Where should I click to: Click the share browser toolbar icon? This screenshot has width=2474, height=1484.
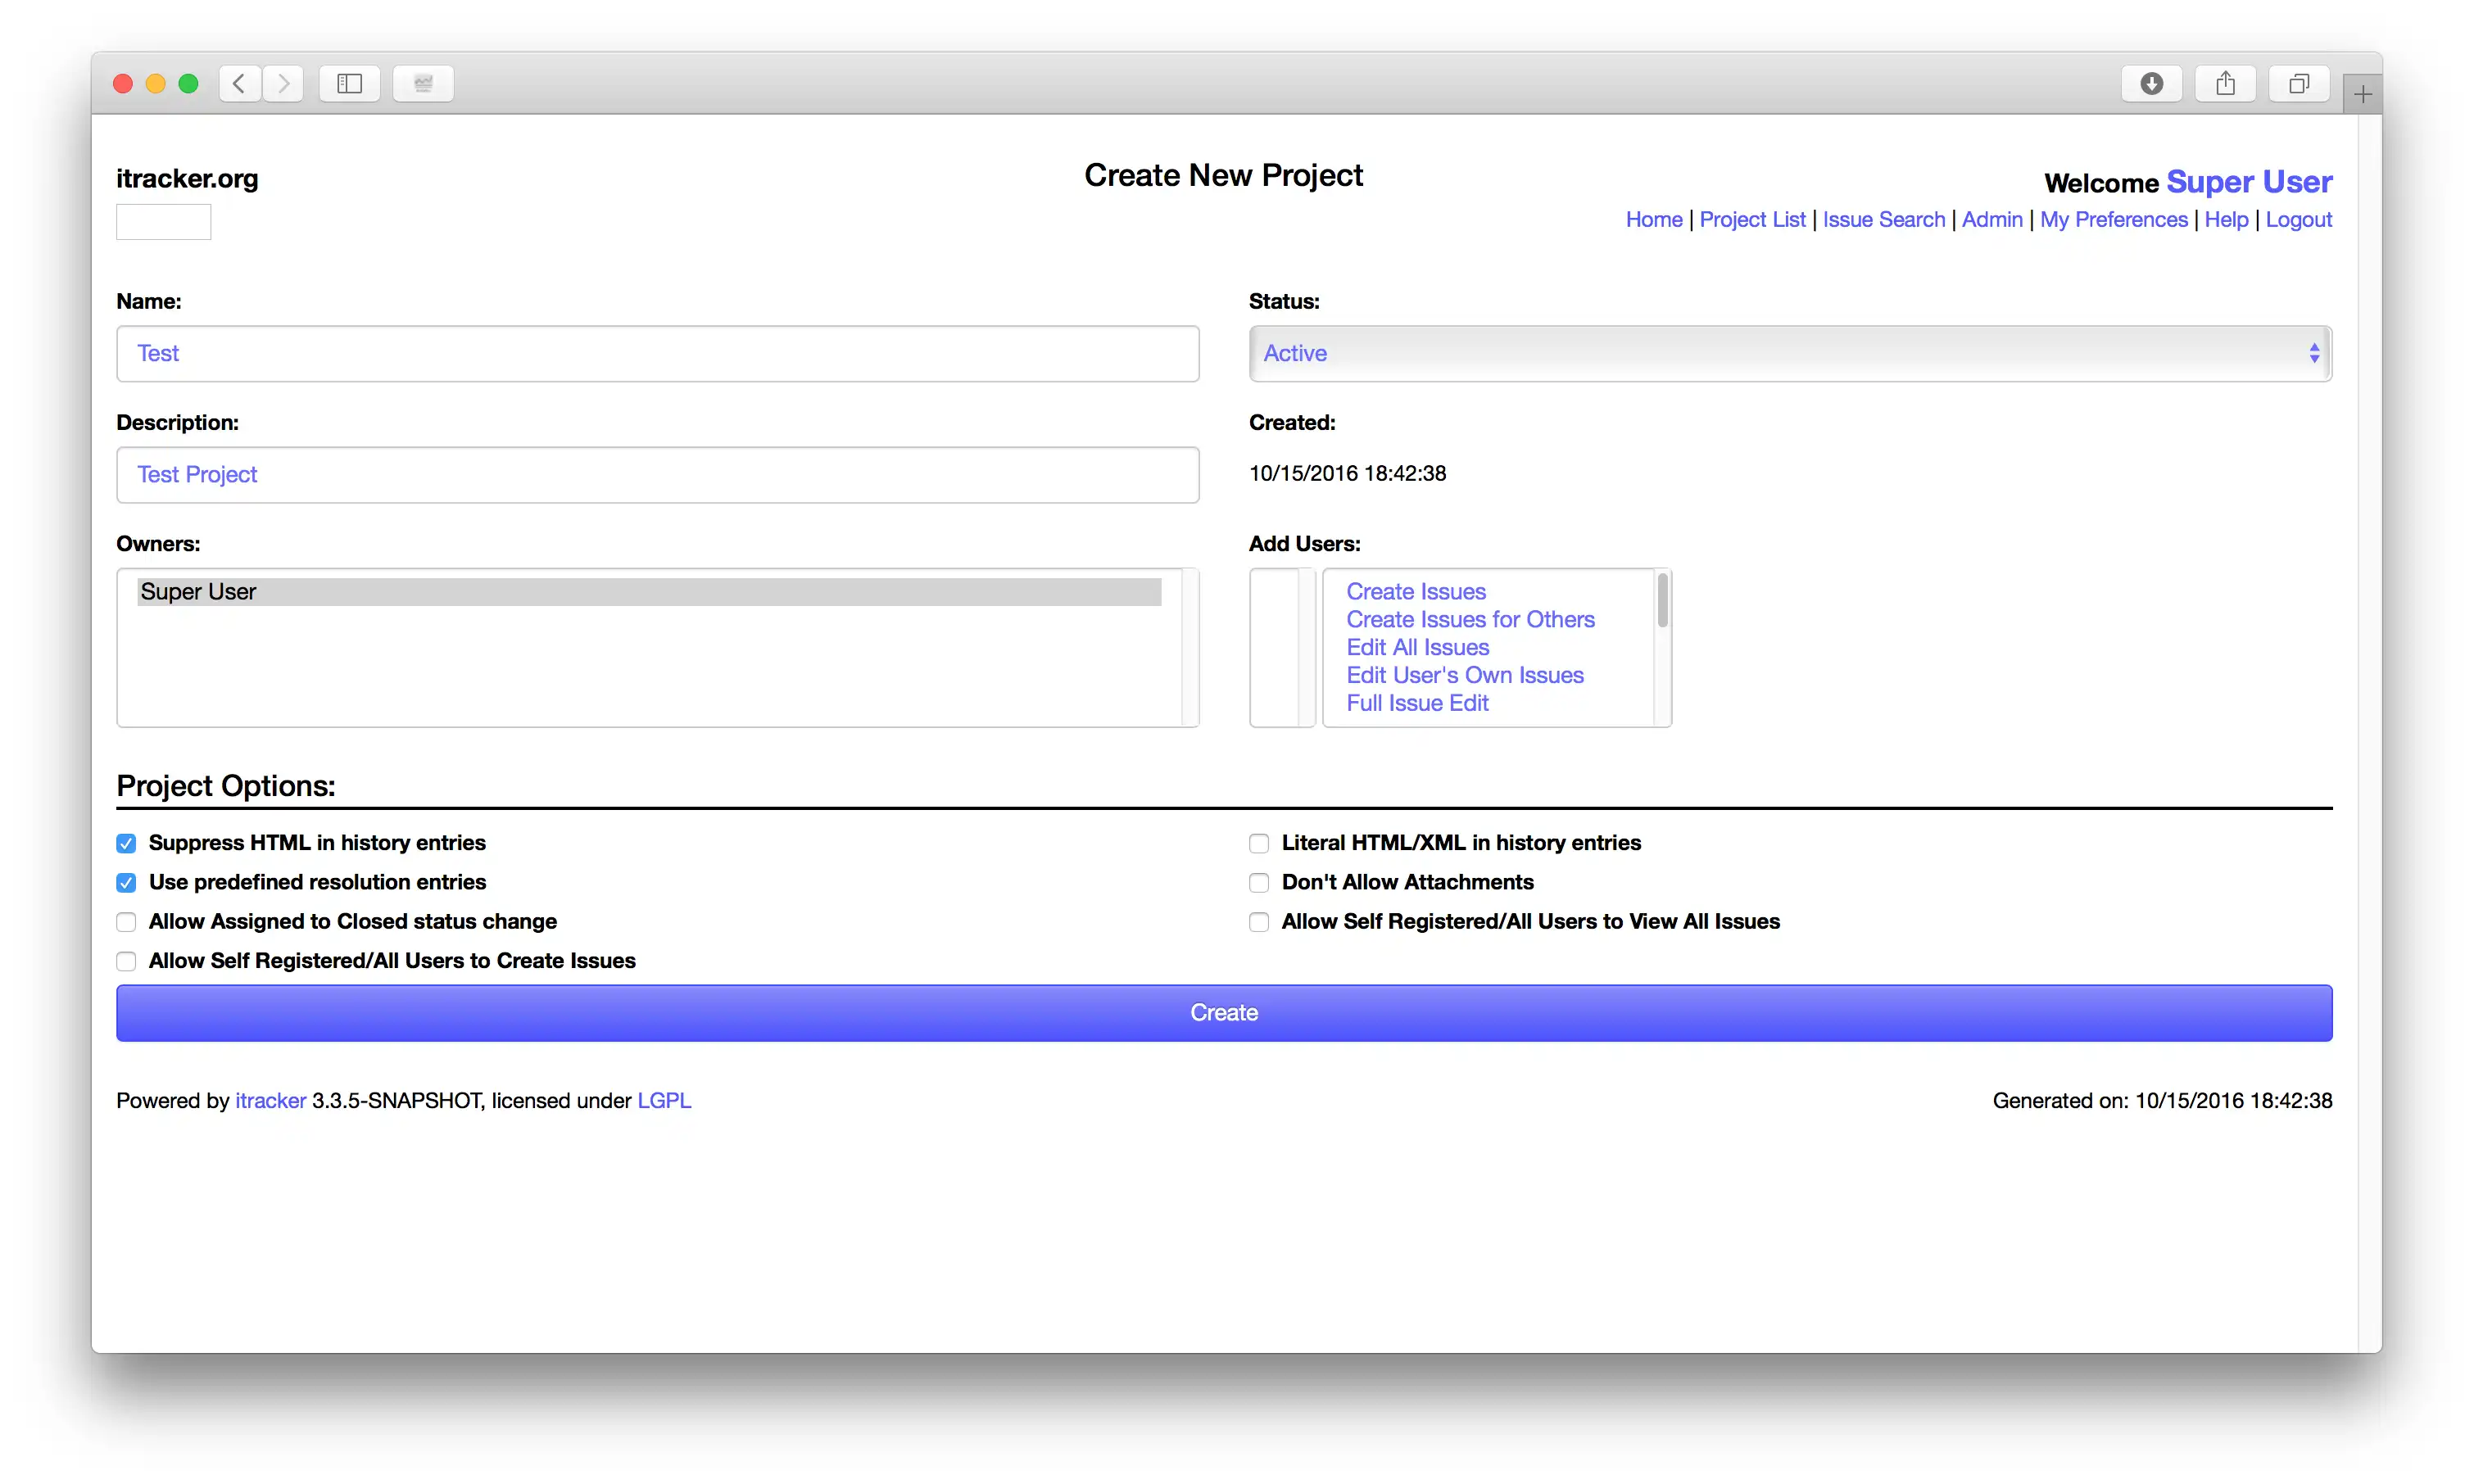[x=2223, y=81]
